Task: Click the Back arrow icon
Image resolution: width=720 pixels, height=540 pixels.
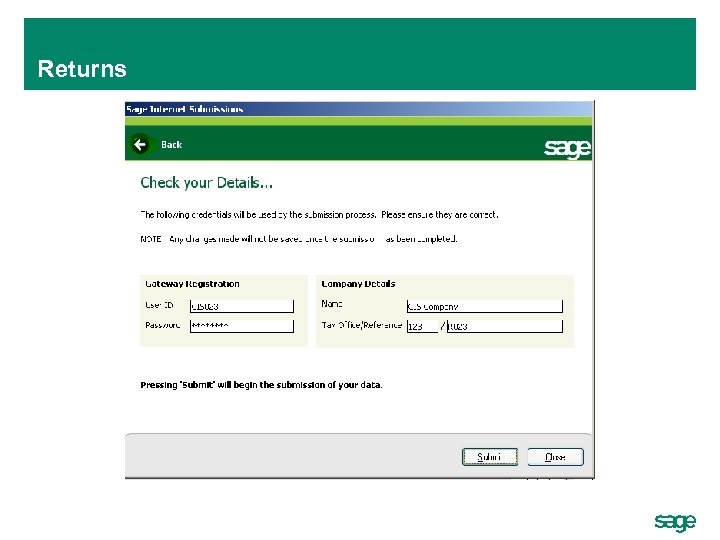Action: 140,145
